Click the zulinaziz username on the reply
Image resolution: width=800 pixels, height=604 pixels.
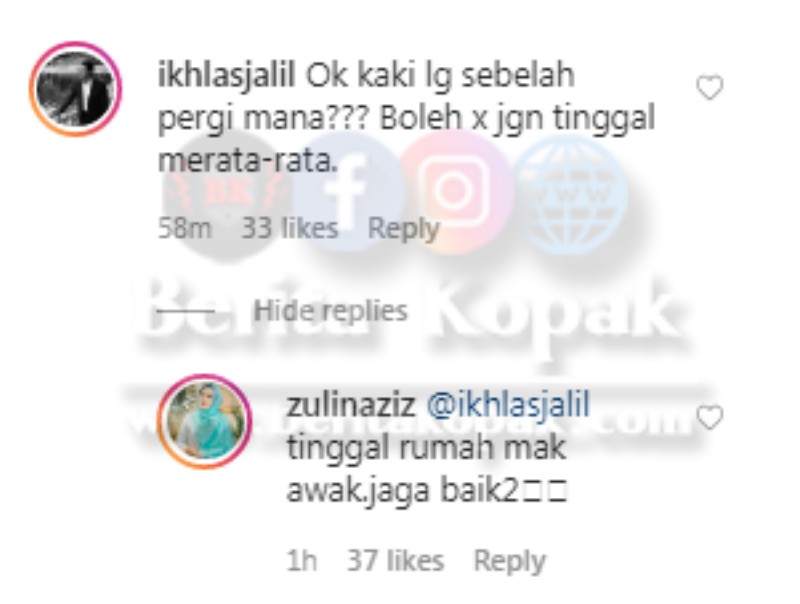351,405
